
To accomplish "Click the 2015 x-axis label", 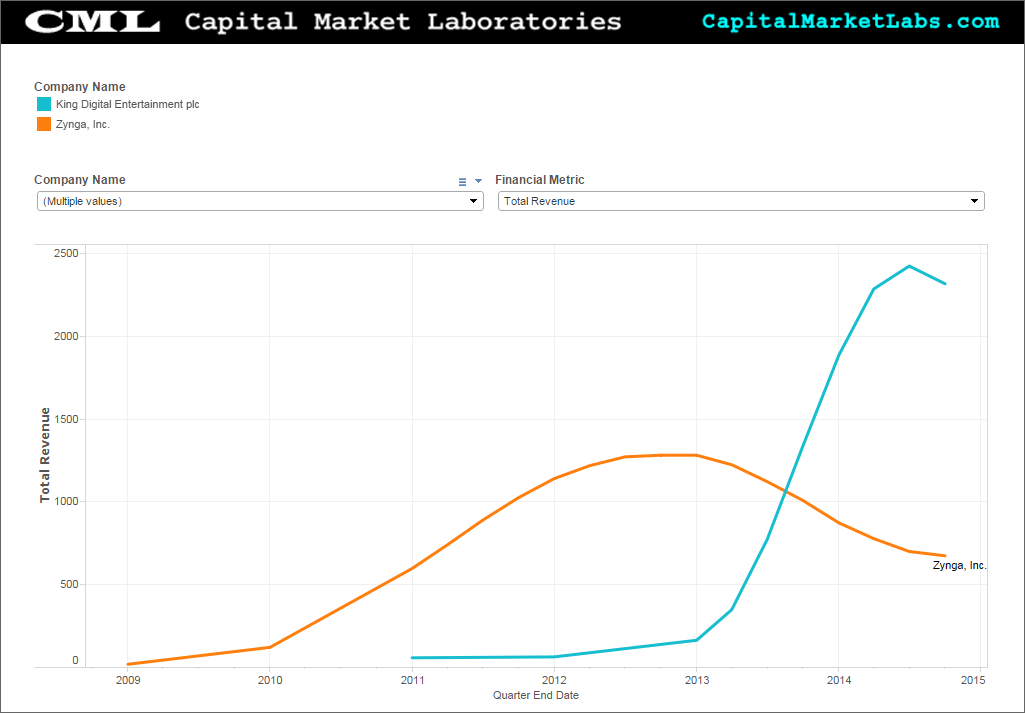I will (973, 680).
